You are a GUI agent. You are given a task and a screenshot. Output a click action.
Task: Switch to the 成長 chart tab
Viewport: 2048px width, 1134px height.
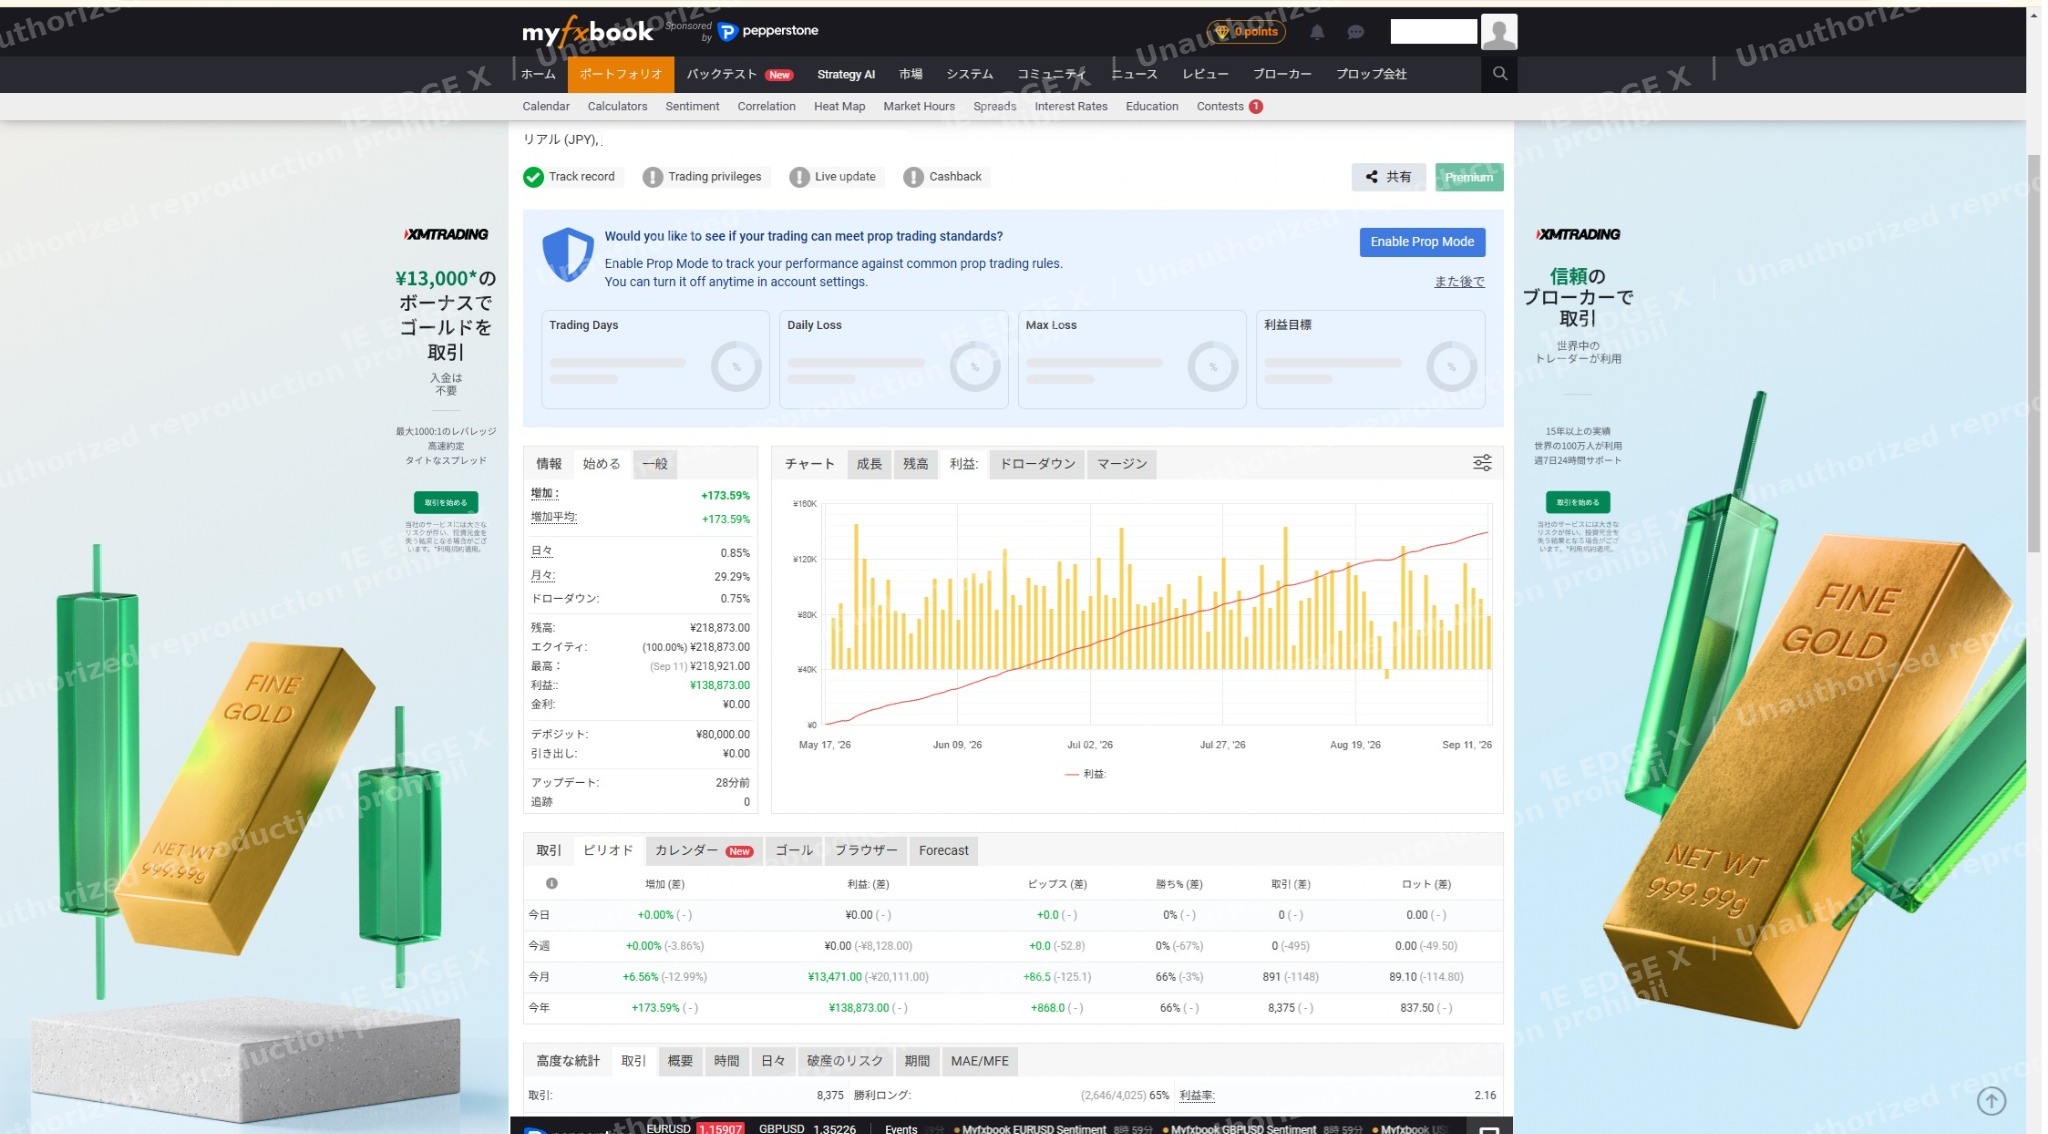[x=869, y=464]
